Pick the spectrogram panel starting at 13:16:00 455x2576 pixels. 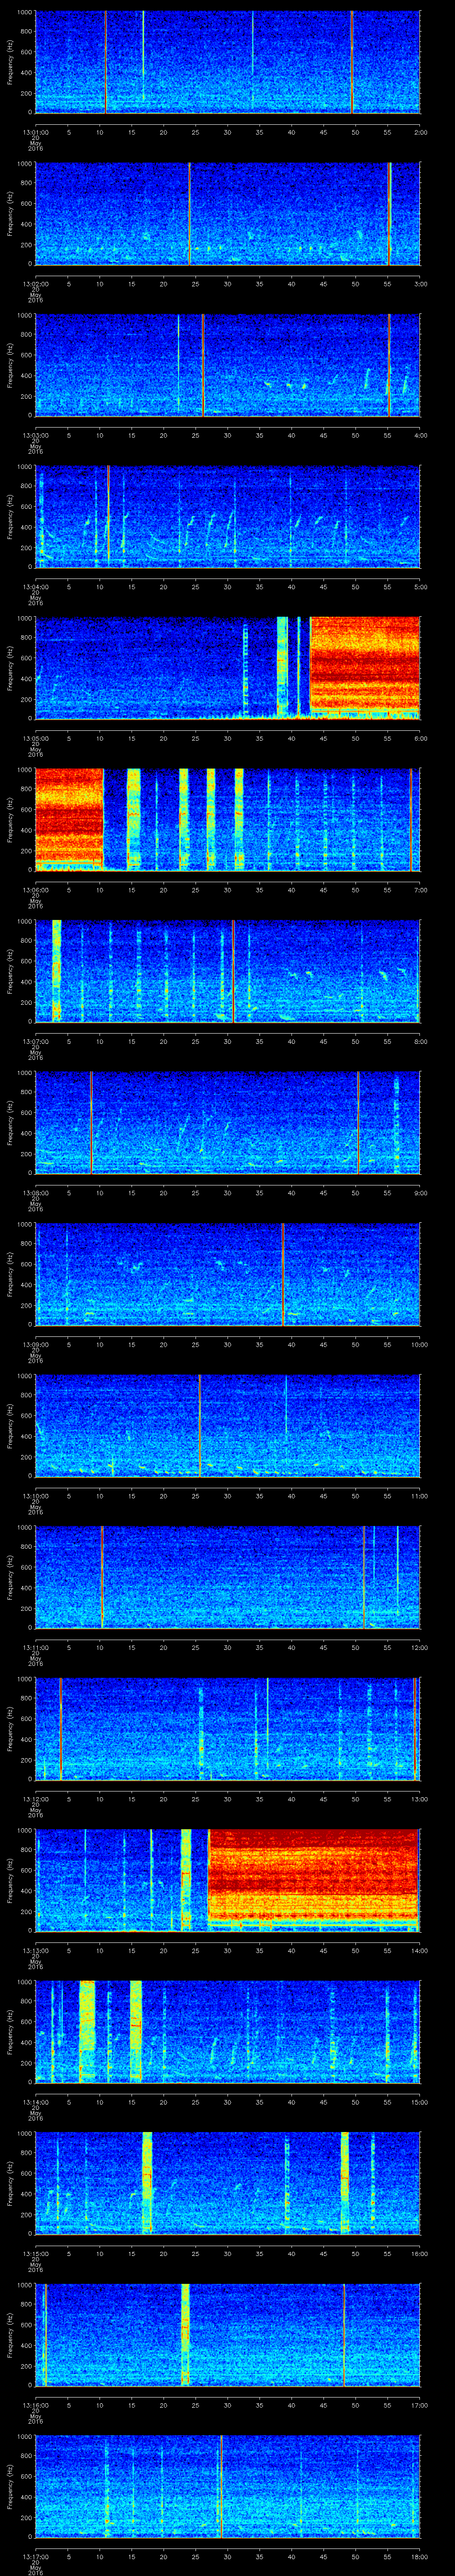(228, 2334)
